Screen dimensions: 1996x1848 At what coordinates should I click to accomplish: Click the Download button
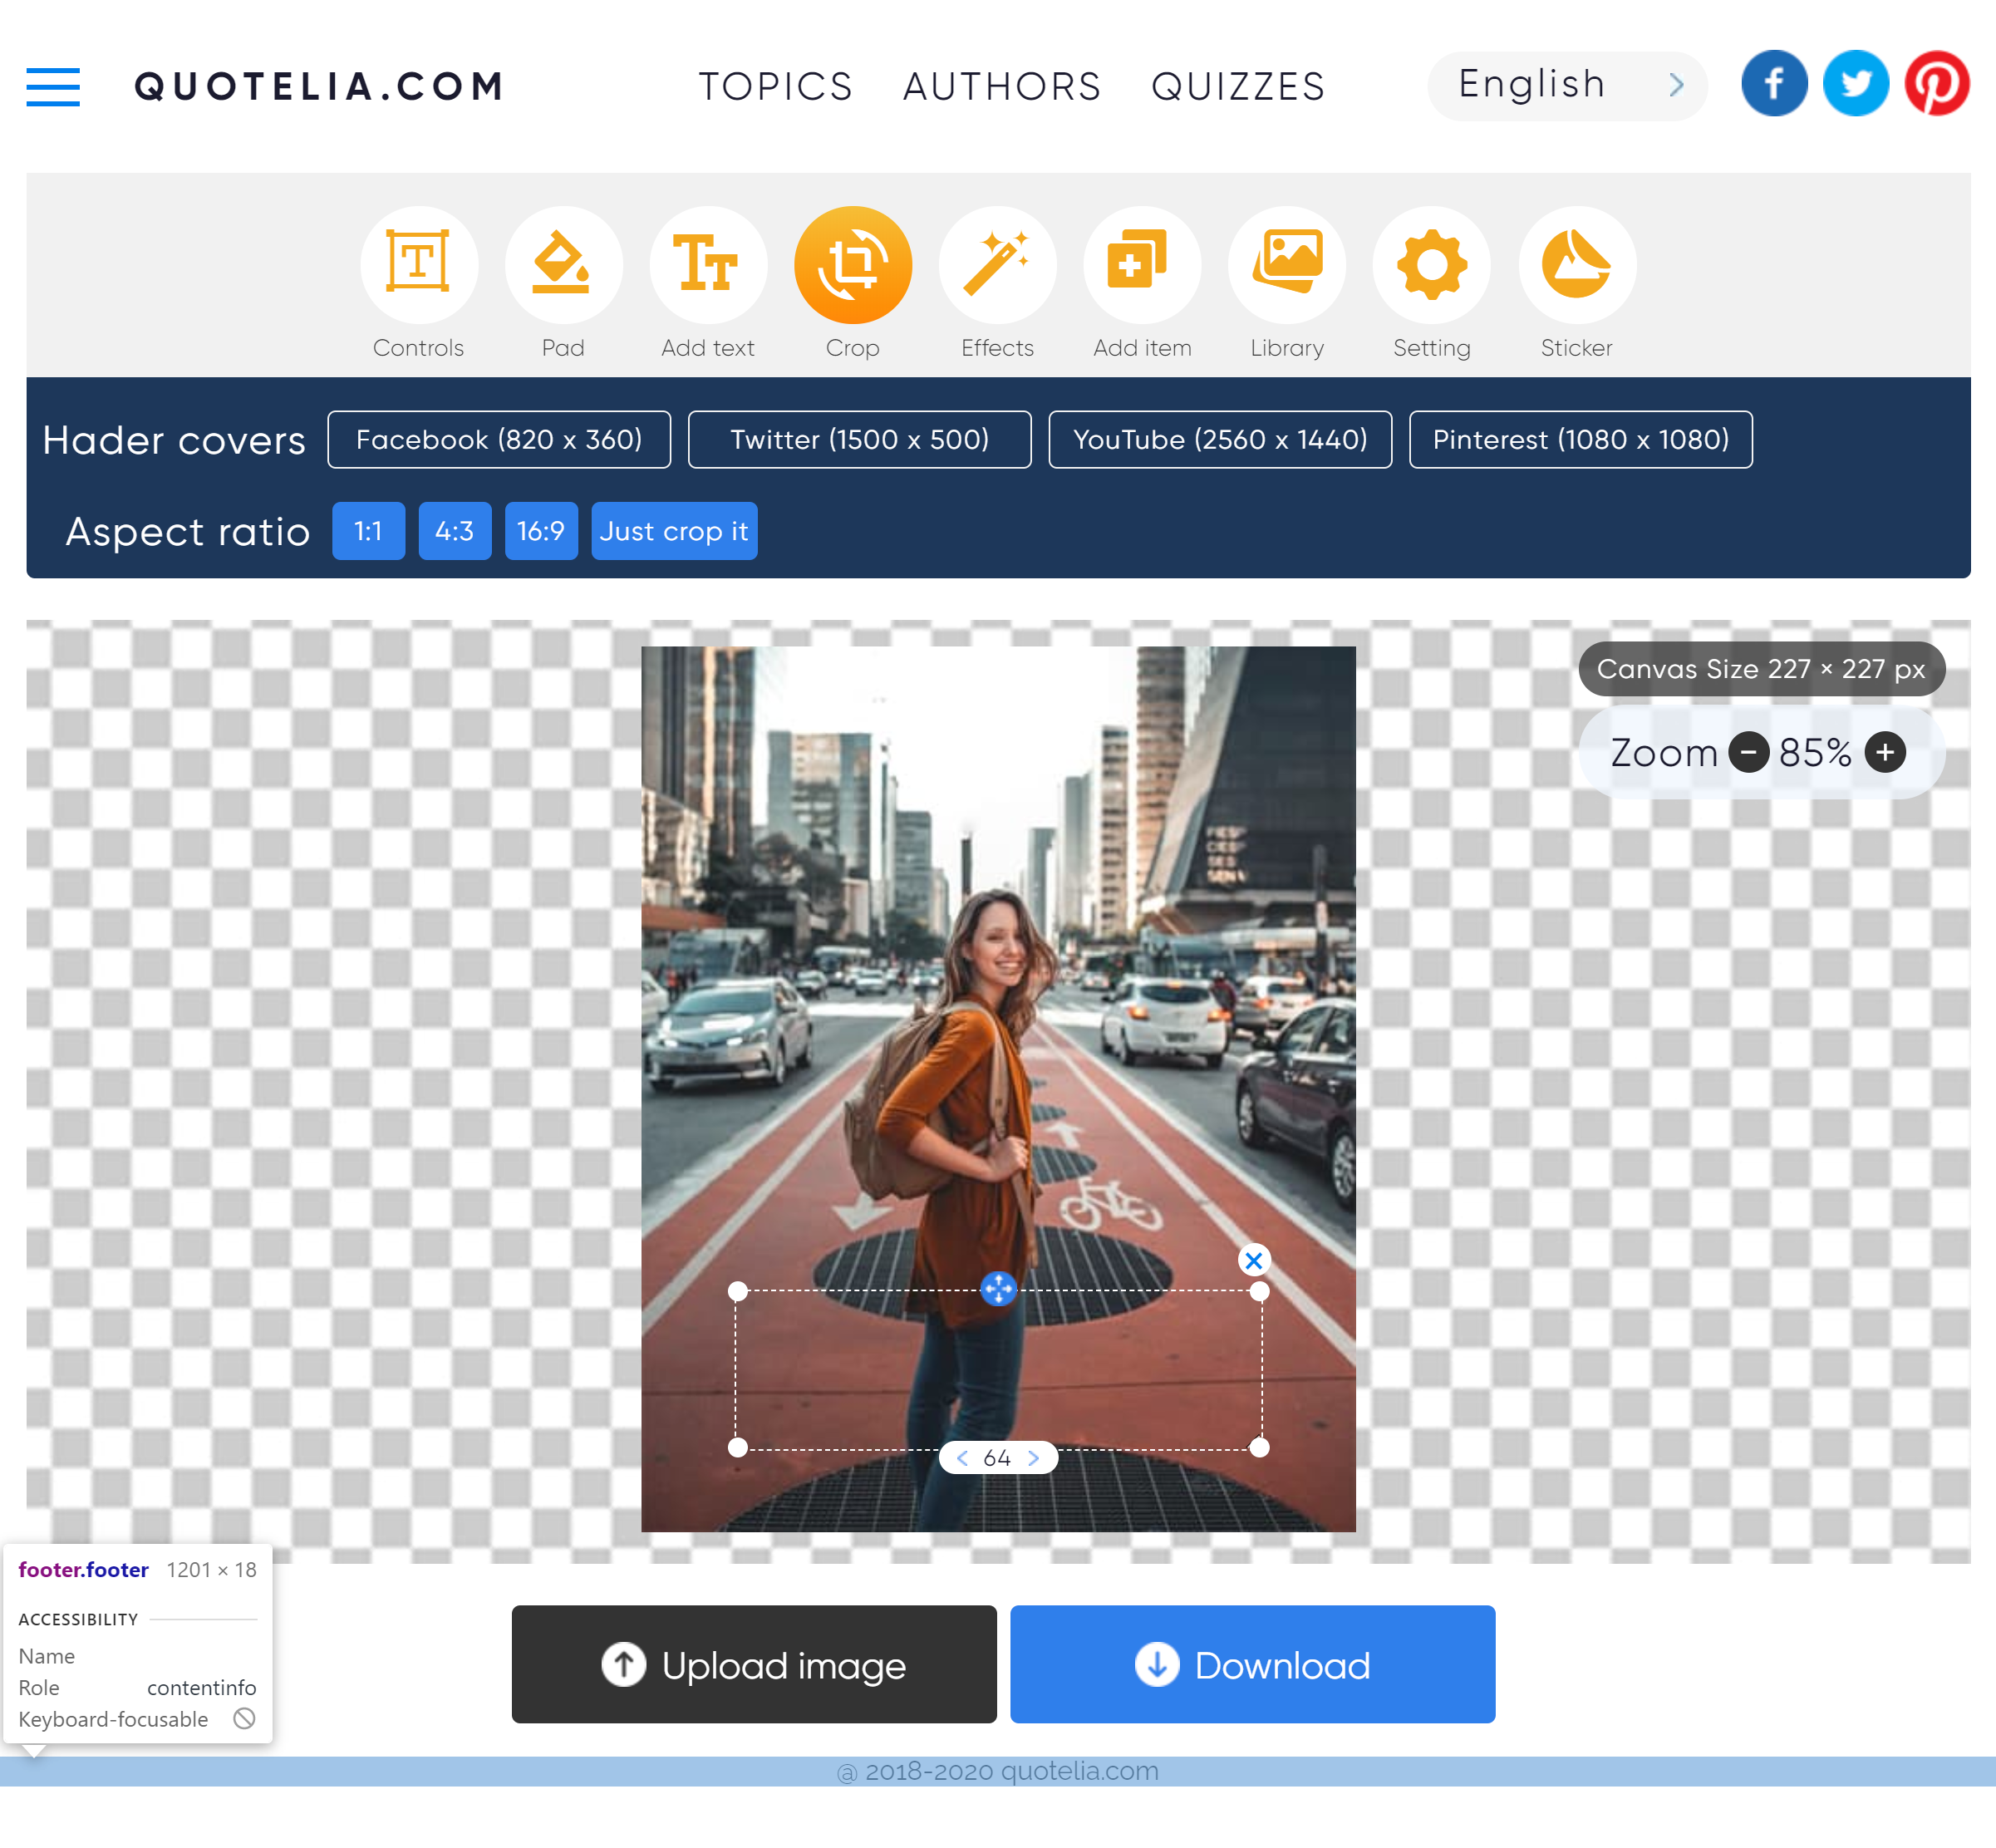pyautogui.click(x=1252, y=1664)
